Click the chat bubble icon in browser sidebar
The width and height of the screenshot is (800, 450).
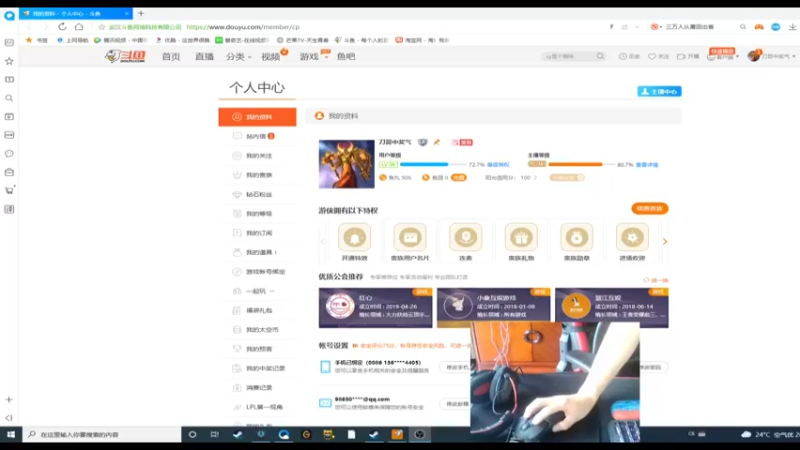[x=9, y=154]
